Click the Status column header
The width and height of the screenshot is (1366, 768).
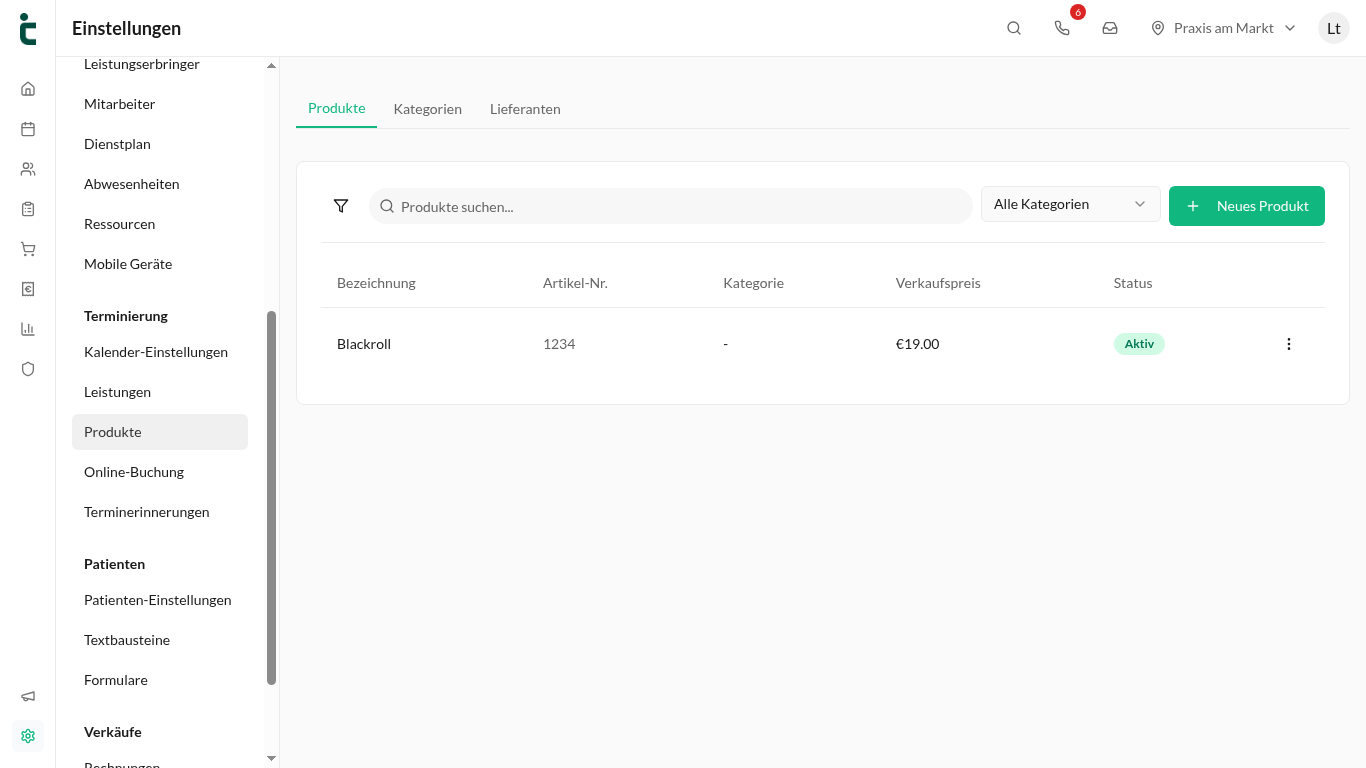coord(1133,283)
